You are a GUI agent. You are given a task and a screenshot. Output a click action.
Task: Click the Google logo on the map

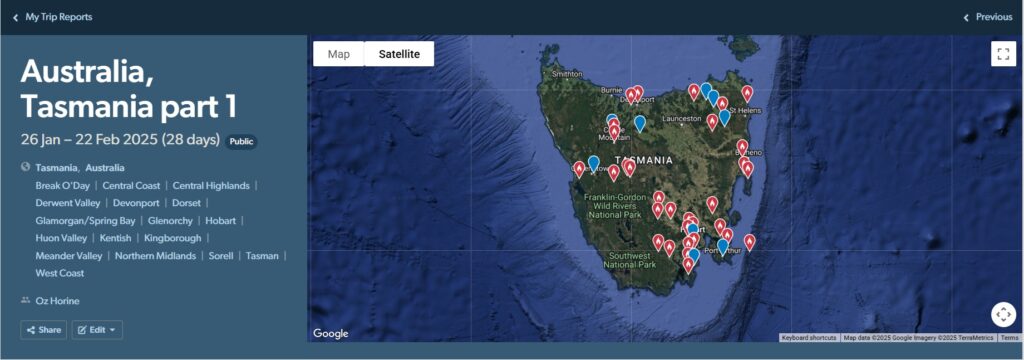330,334
